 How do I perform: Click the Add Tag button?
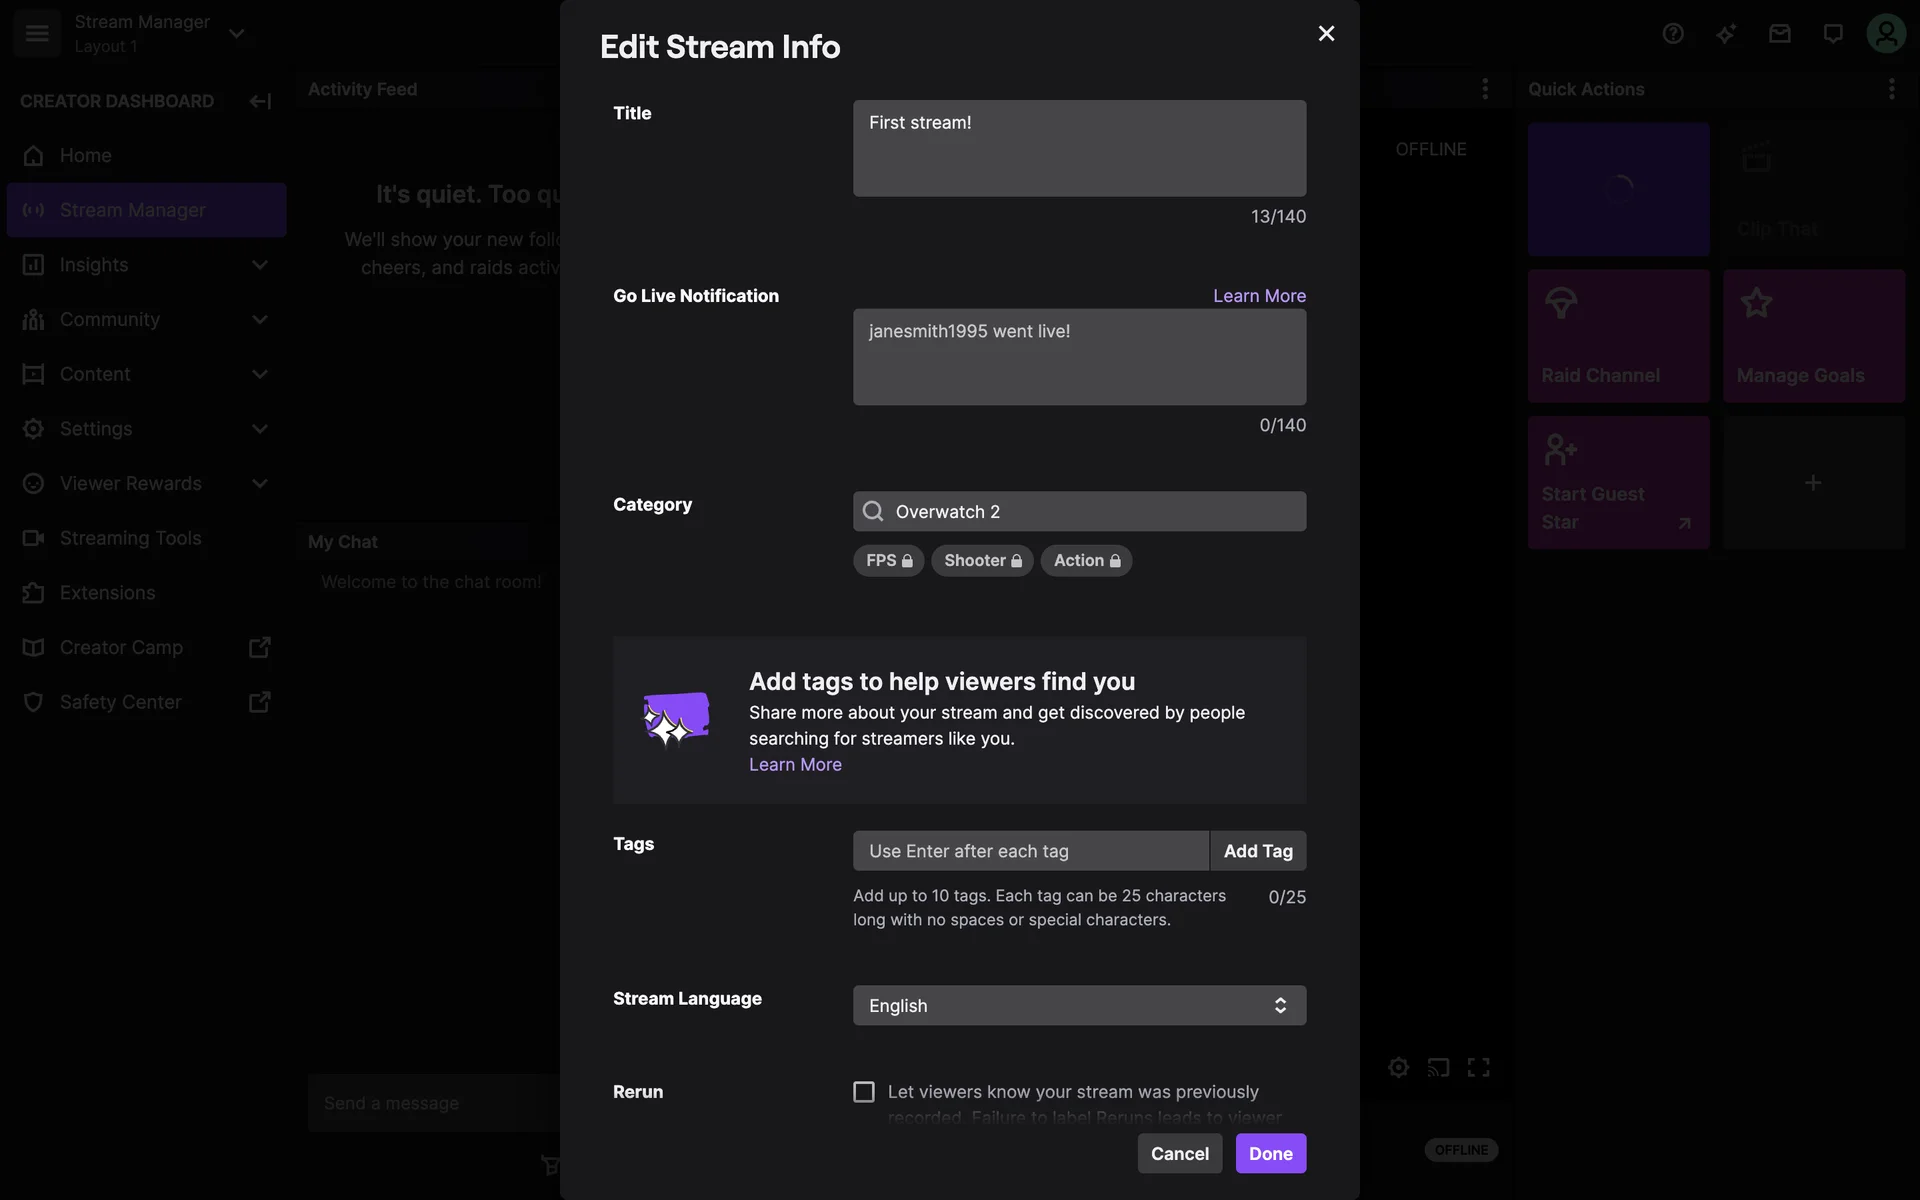click(1257, 851)
